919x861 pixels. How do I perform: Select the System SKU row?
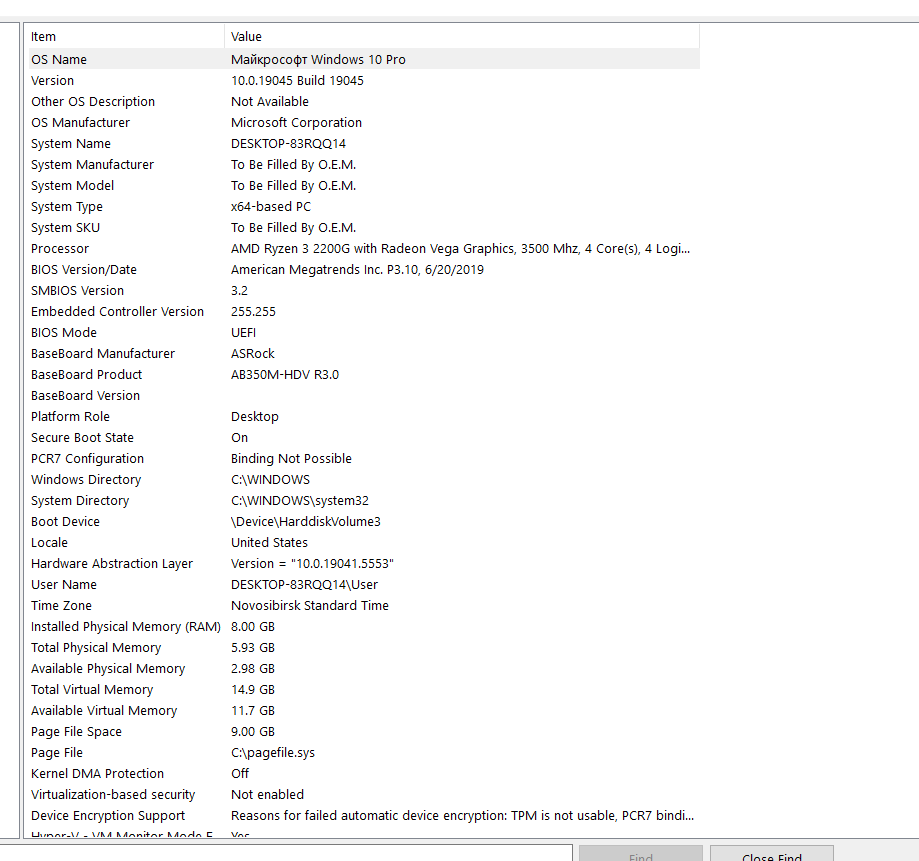pos(364,228)
